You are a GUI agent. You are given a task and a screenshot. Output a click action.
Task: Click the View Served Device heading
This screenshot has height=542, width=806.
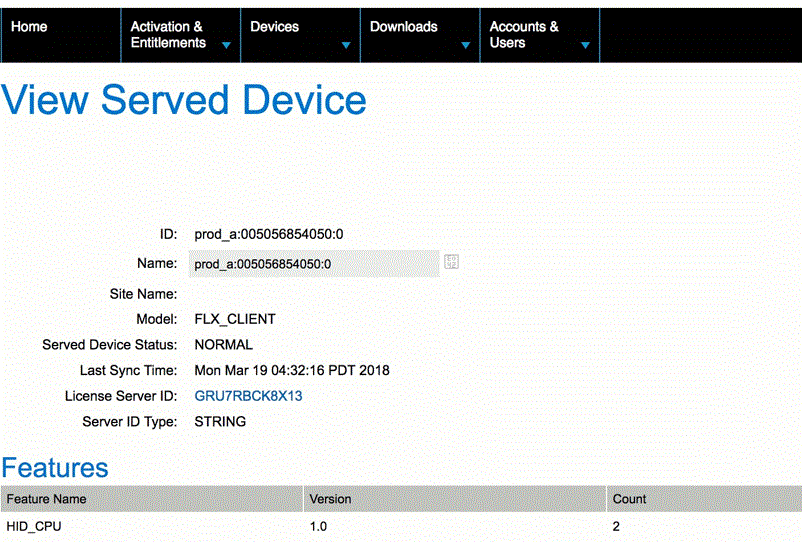pyautogui.click(x=184, y=100)
